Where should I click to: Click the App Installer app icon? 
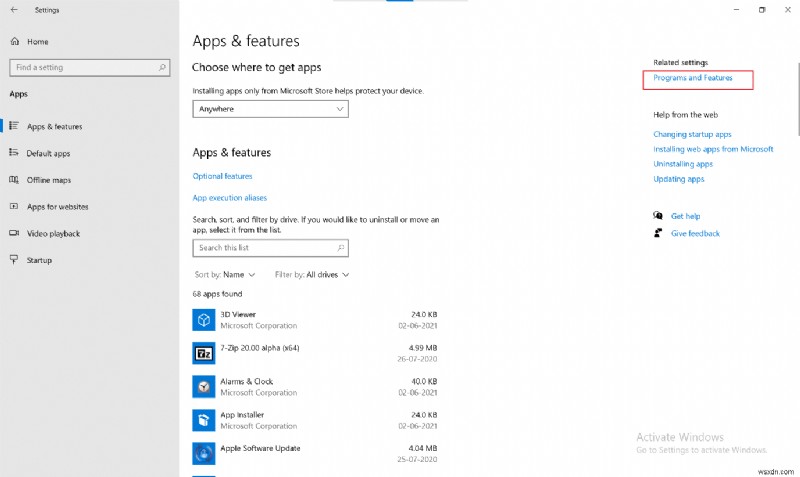[204, 420]
